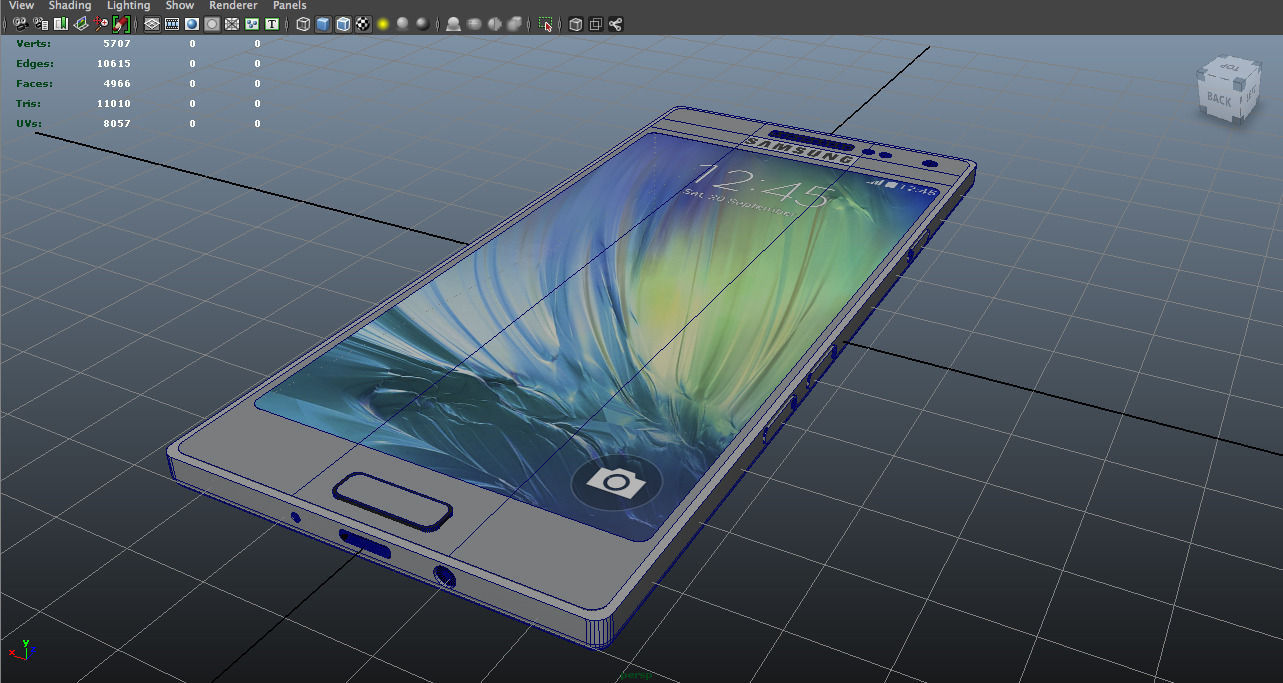1283x683 pixels.
Task: Click the Motion Blur icon
Action: coord(454,23)
